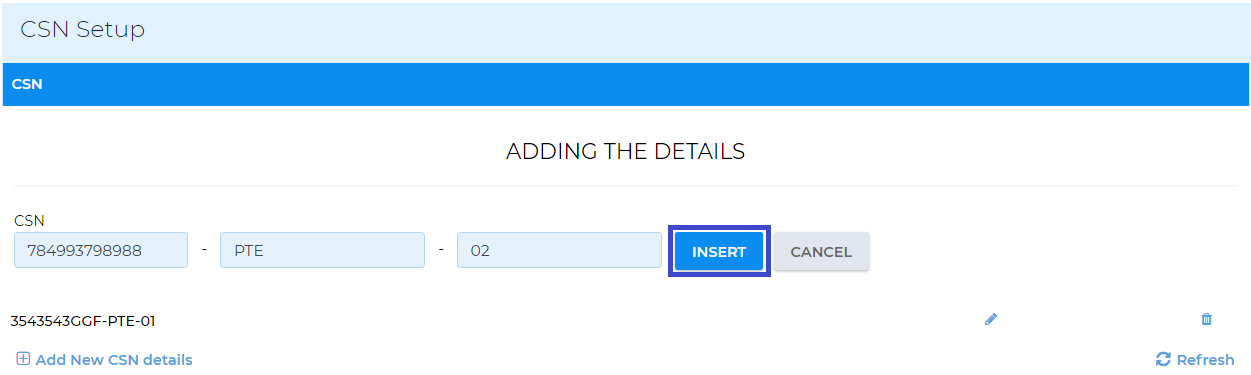Image resolution: width=1251 pixels, height=375 pixels.
Task: Click the ADDING THE DETAILS heading
Action: 625,151
